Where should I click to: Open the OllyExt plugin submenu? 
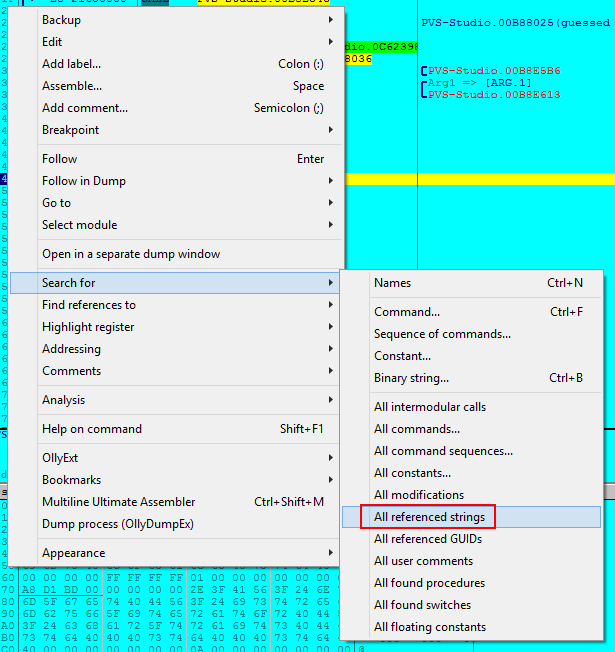pyautogui.click(x=176, y=458)
